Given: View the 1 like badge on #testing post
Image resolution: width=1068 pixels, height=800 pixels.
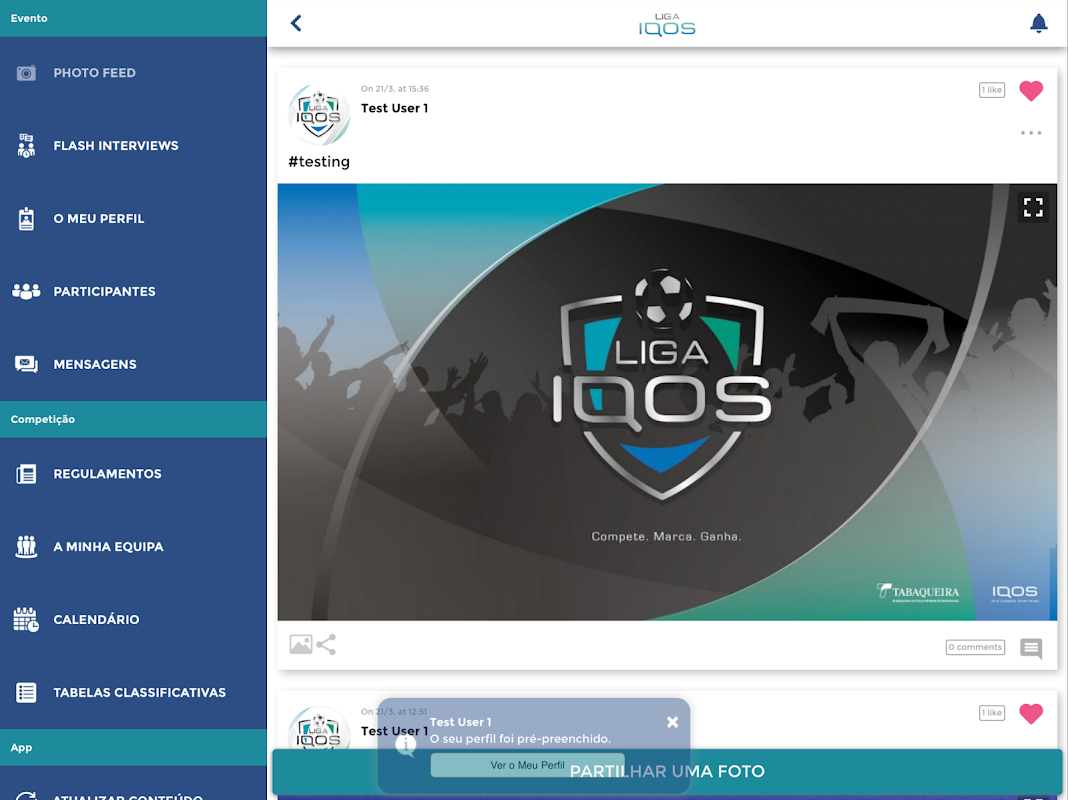Looking at the screenshot, I should (x=992, y=90).
